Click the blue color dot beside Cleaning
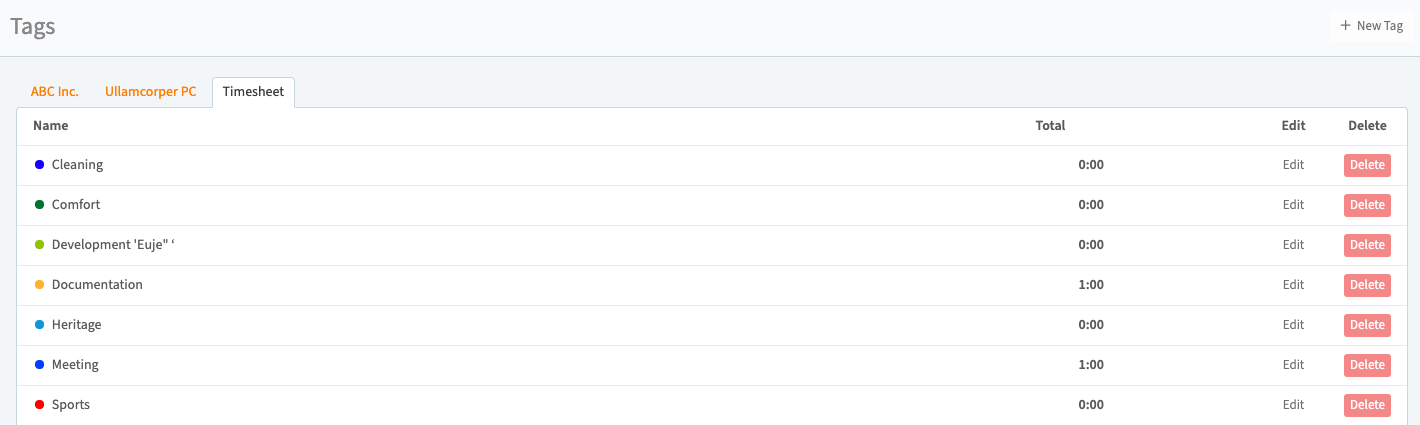The width and height of the screenshot is (1420, 425). click(x=39, y=165)
